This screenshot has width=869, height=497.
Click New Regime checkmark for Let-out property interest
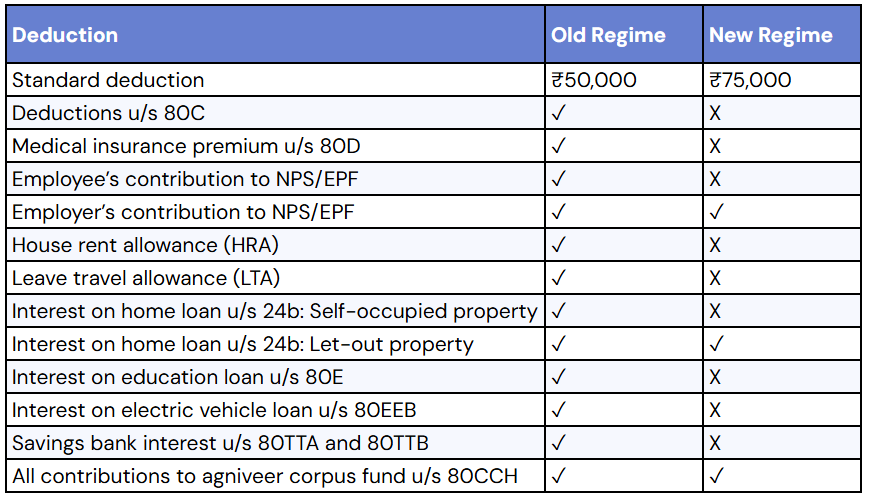pos(716,344)
